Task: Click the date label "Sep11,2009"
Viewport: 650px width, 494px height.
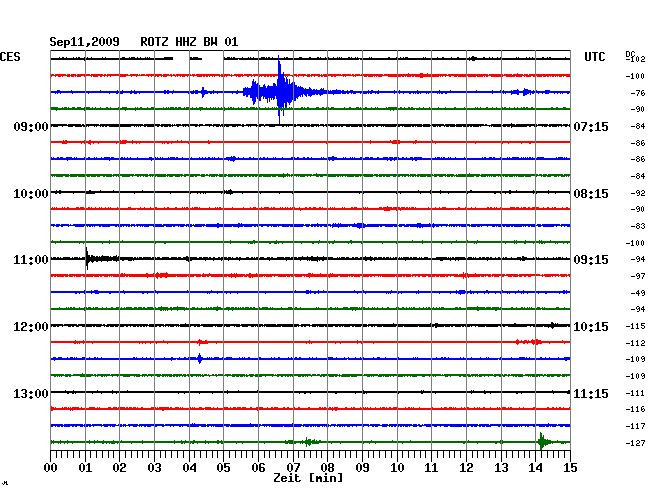Action: pos(84,42)
